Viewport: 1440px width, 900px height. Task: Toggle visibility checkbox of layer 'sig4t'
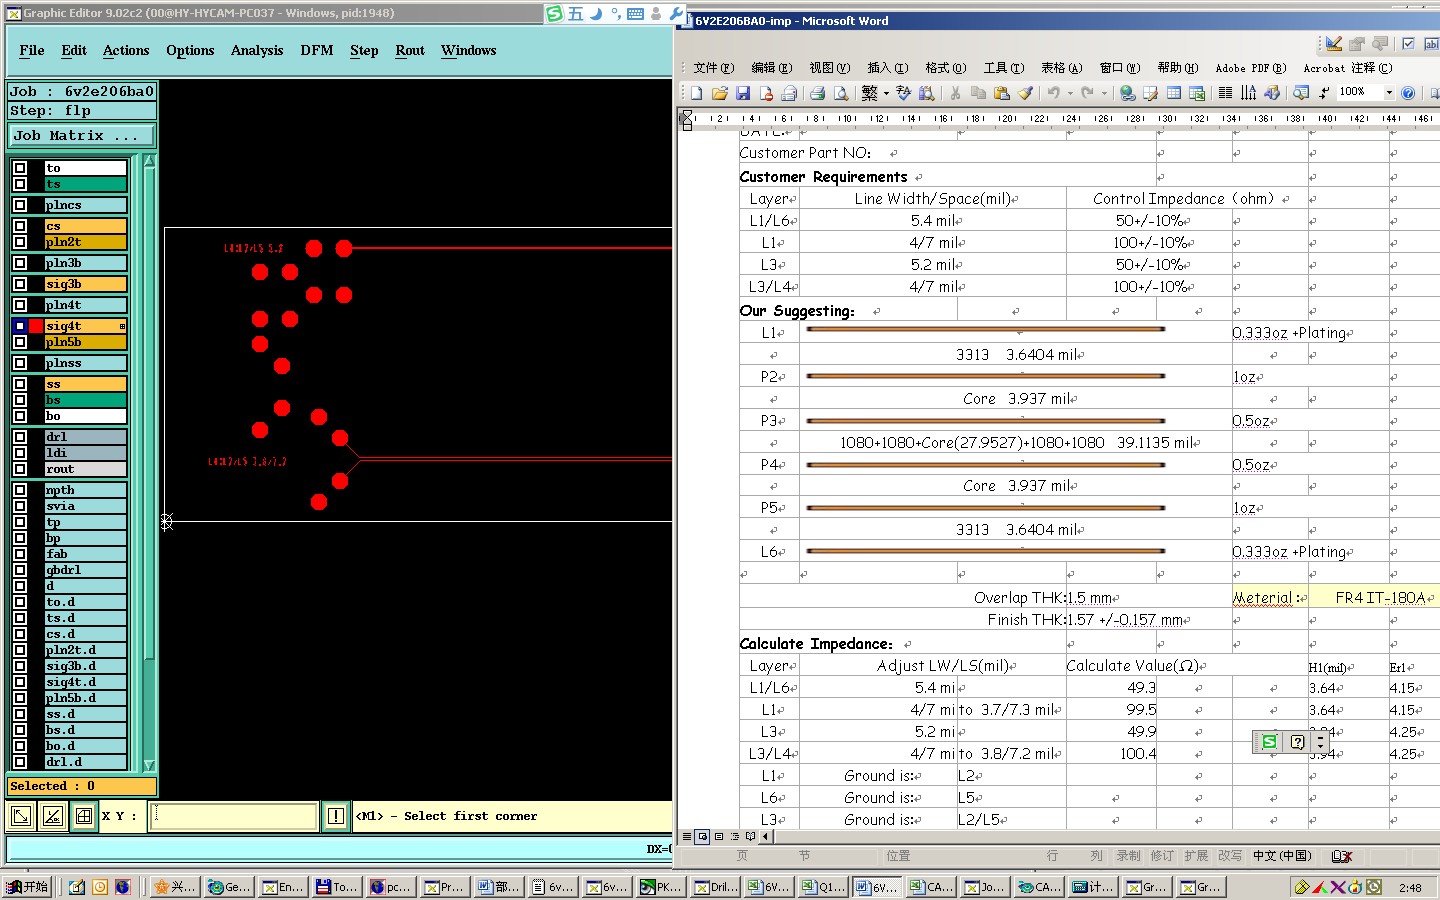tap(20, 326)
